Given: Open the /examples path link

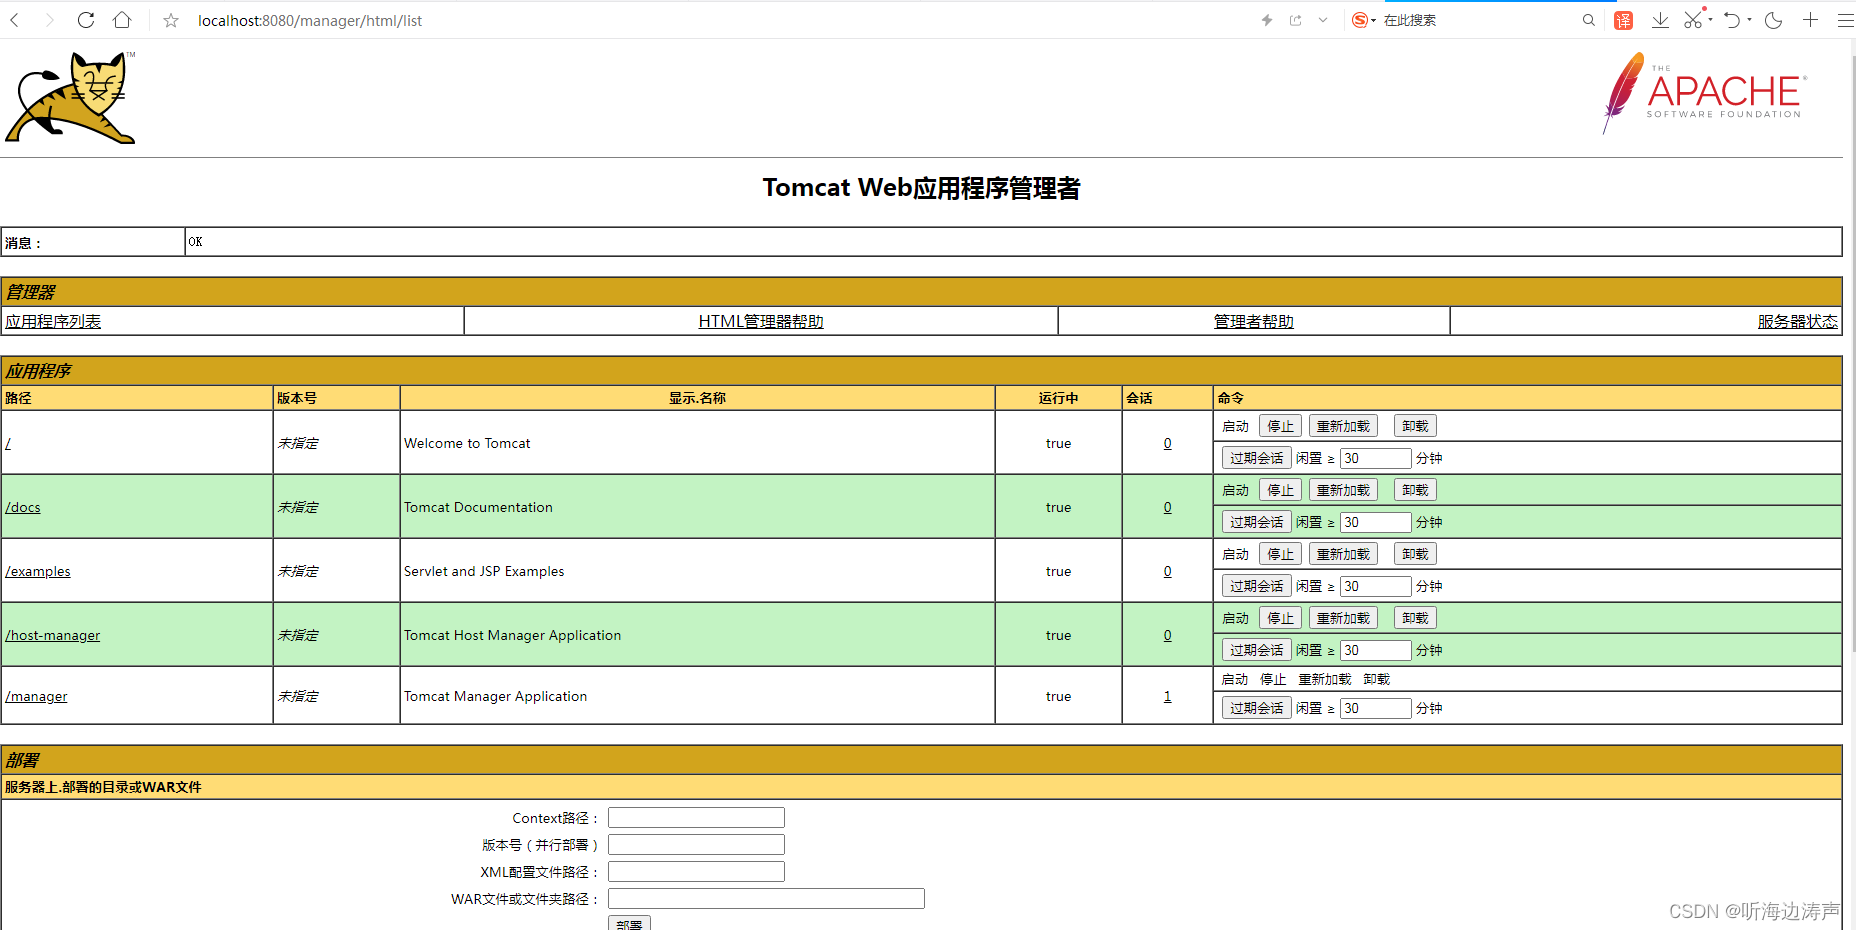Looking at the screenshot, I should [x=38, y=571].
